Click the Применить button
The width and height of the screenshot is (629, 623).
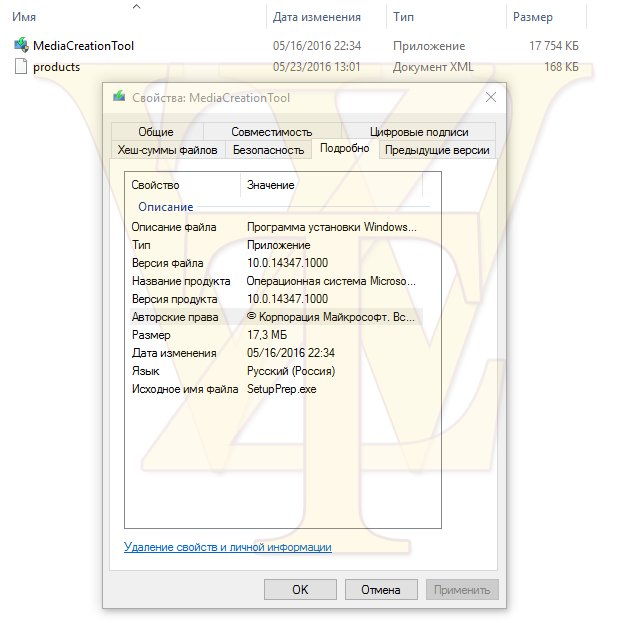click(462, 589)
